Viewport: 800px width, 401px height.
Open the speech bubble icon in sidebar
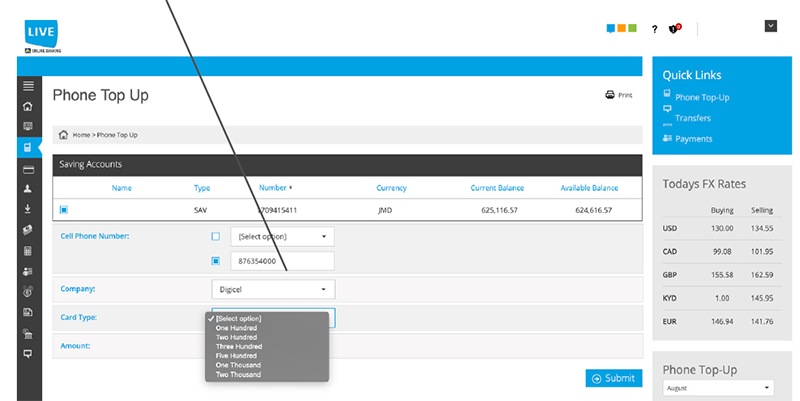pyautogui.click(x=28, y=354)
